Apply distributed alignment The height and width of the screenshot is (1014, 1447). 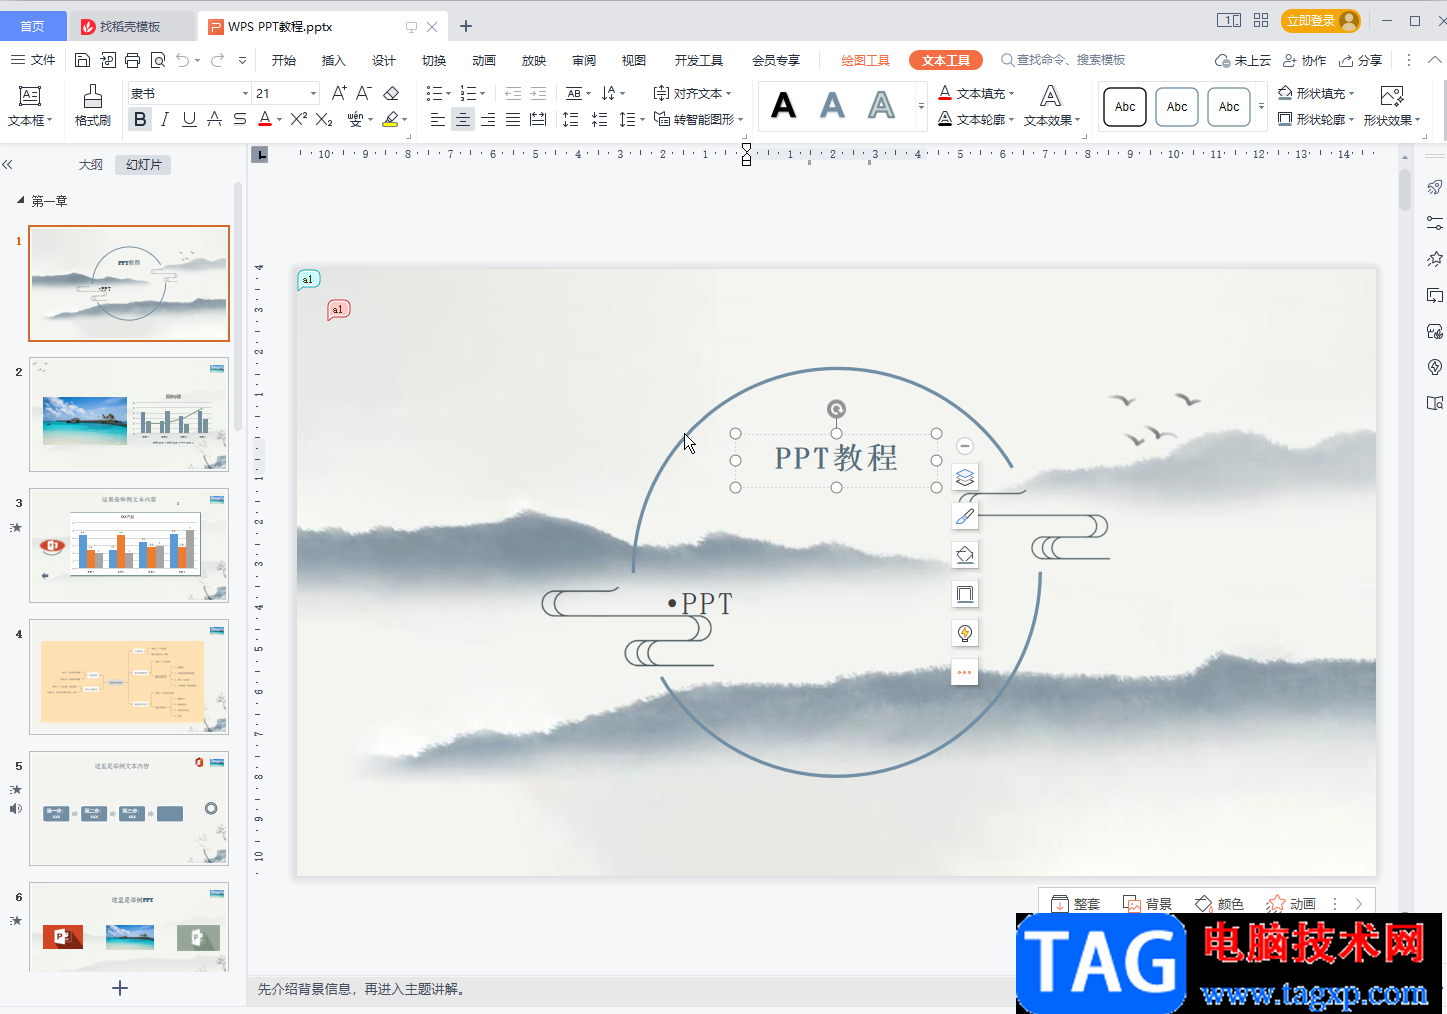(x=538, y=119)
